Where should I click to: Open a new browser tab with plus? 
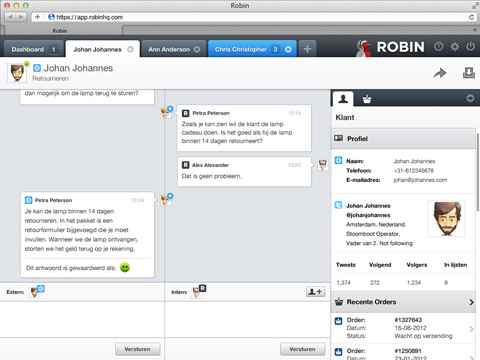pyautogui.click(x=474, y=30)
